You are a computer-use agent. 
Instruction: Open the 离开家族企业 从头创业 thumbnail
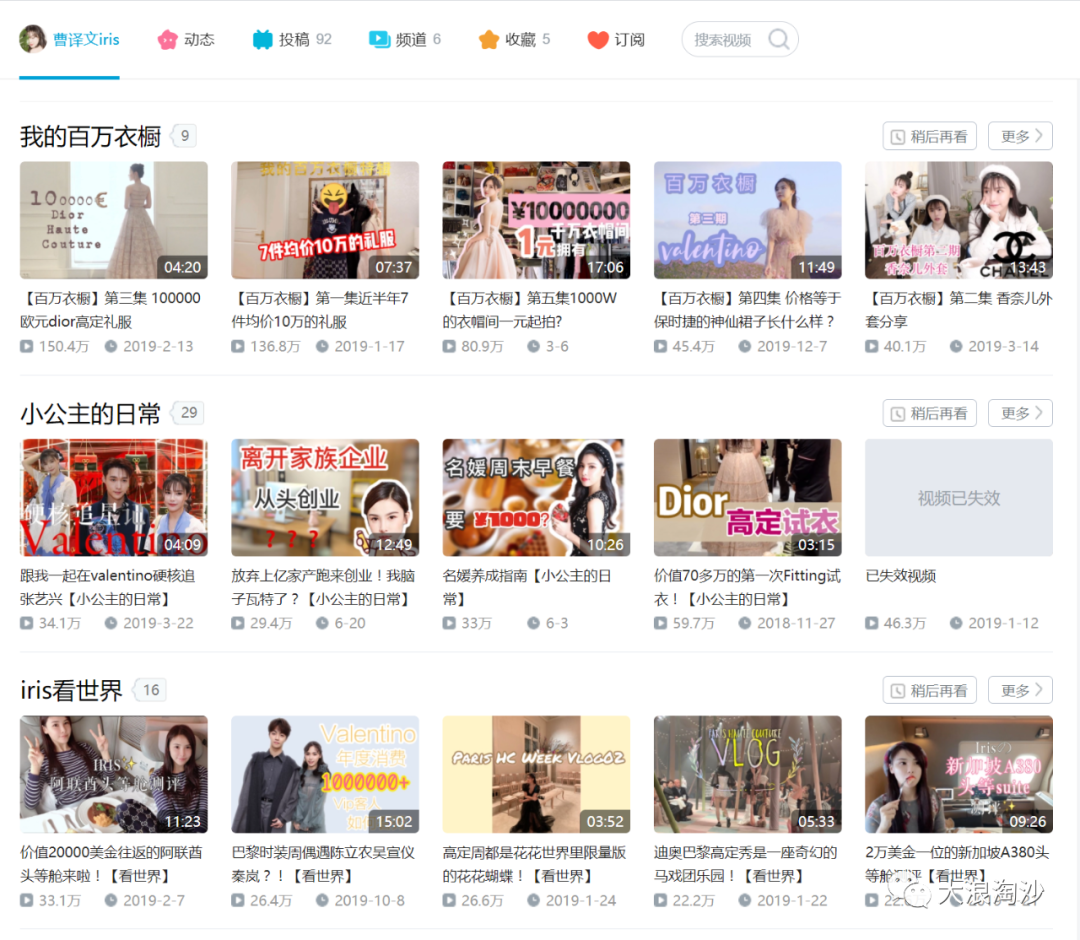click(x=325, y=497)
